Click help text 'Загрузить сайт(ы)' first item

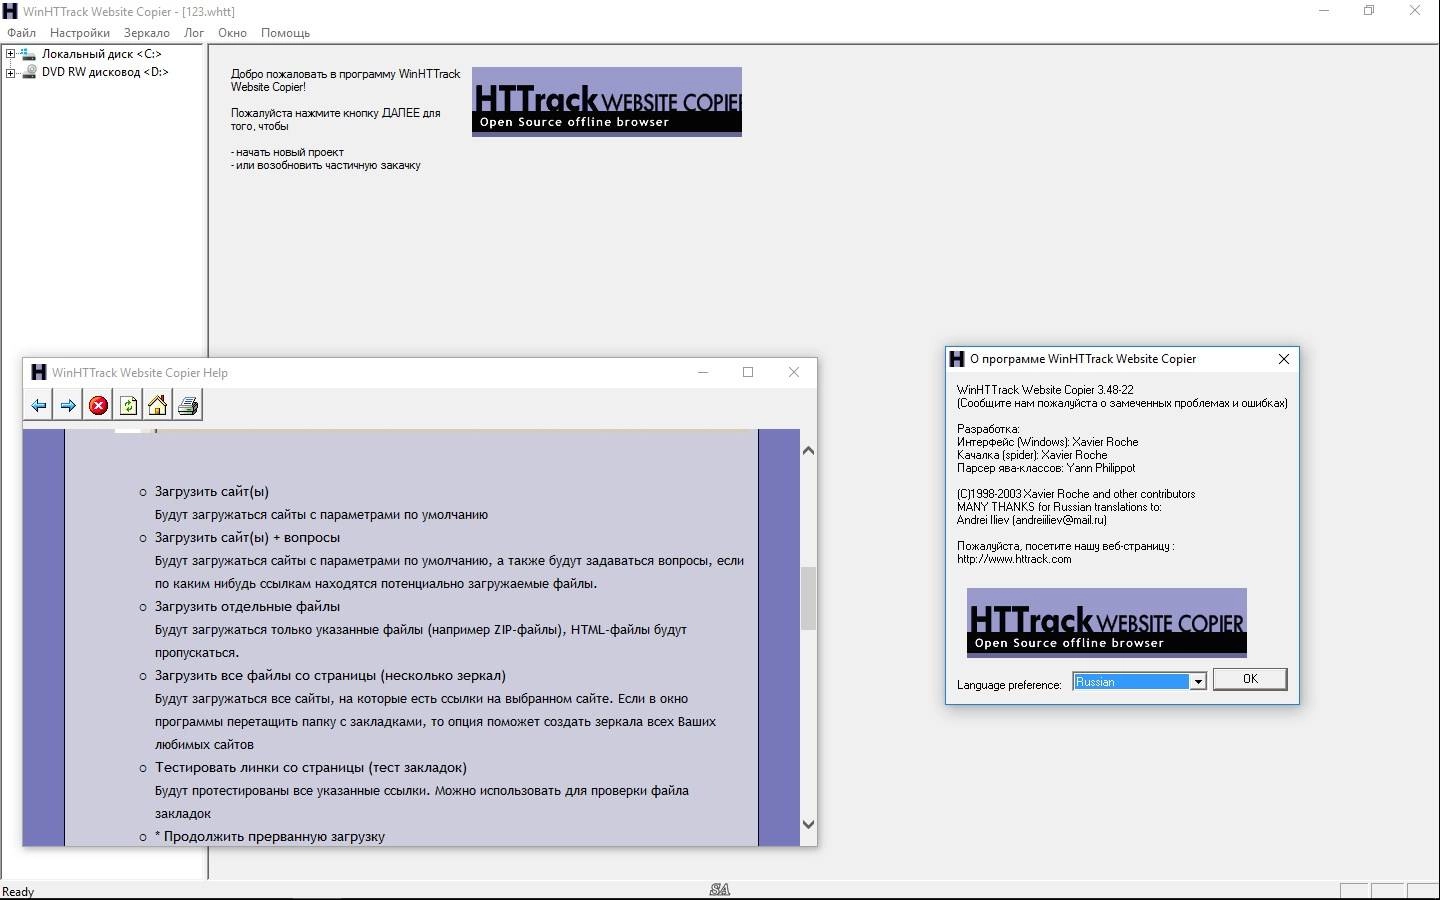(211, 491)
